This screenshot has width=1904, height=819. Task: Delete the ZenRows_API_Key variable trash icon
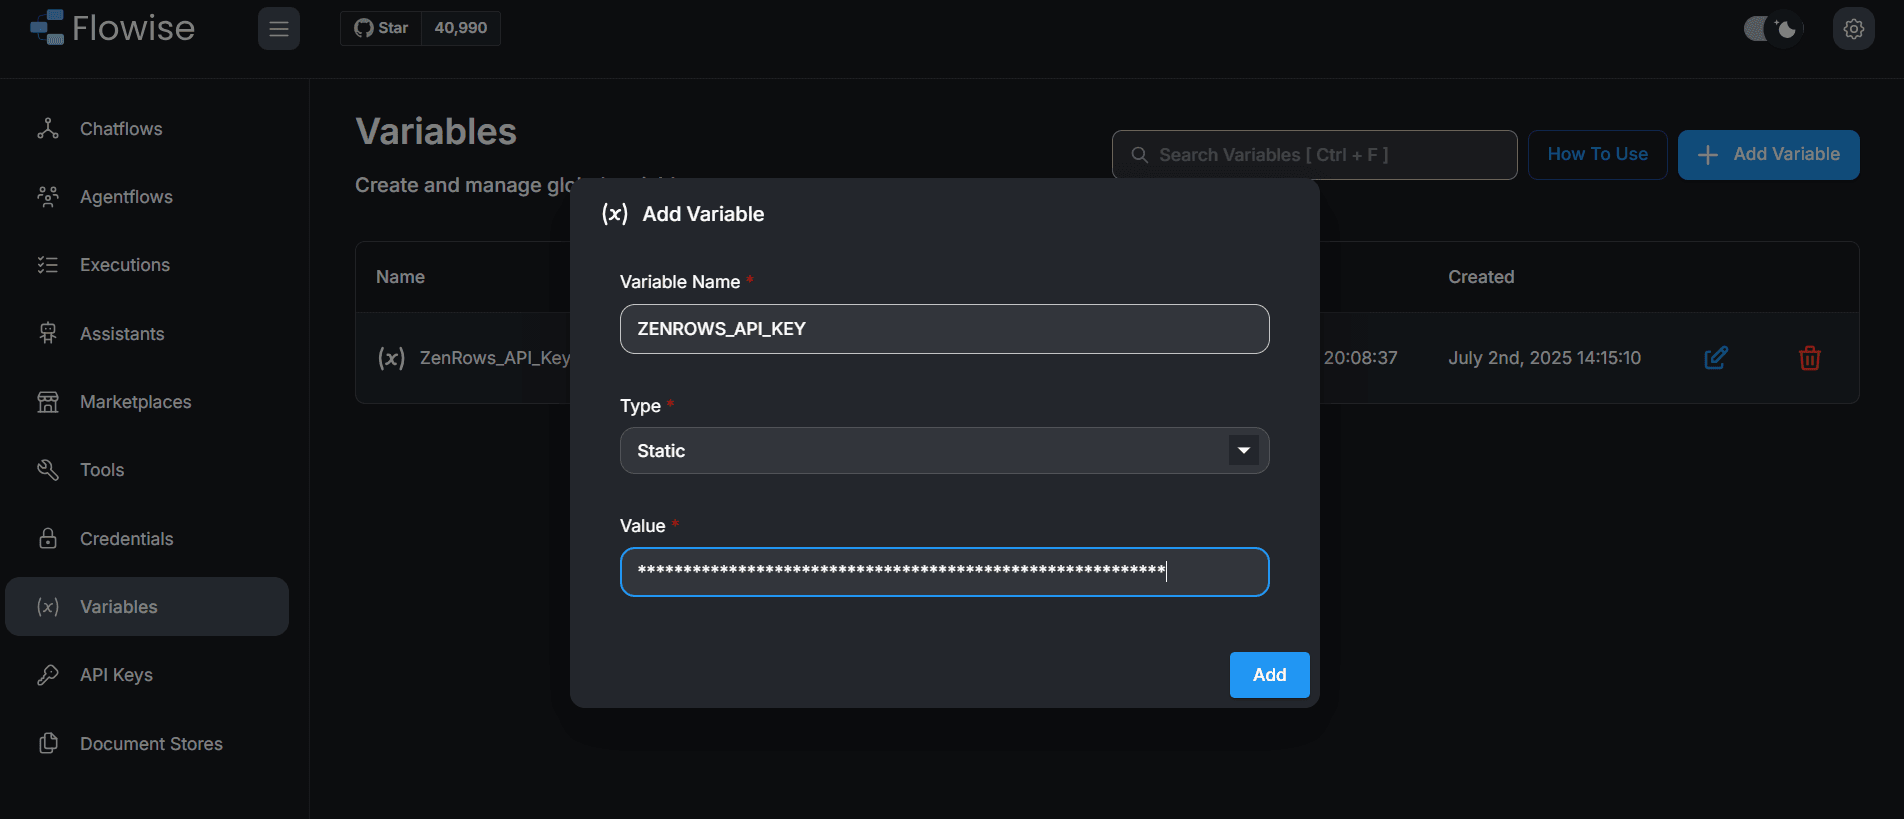(1810, 358)
